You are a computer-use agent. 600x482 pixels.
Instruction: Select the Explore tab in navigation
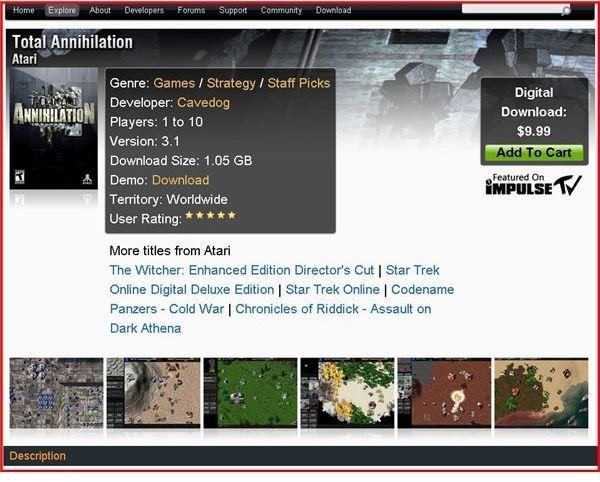[x=62, y=10]
